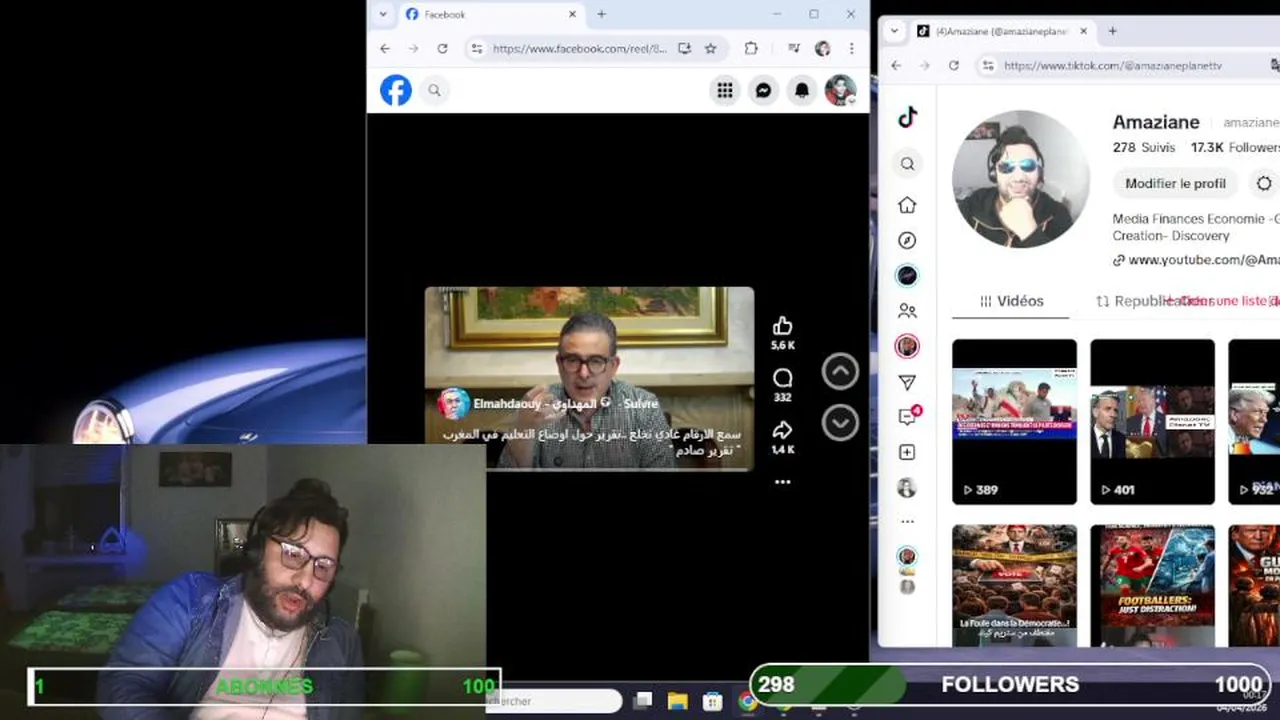Open Facebook Messenger icon
Viewport: 1280px width, 720px height.
(x=763, y=90)
